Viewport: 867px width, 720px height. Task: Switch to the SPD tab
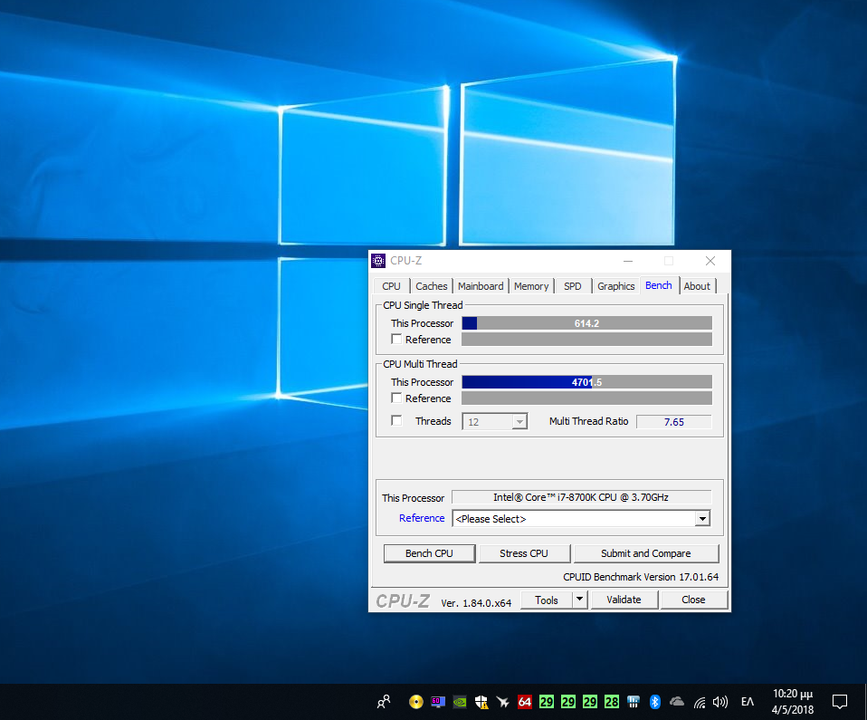(572, 286)
